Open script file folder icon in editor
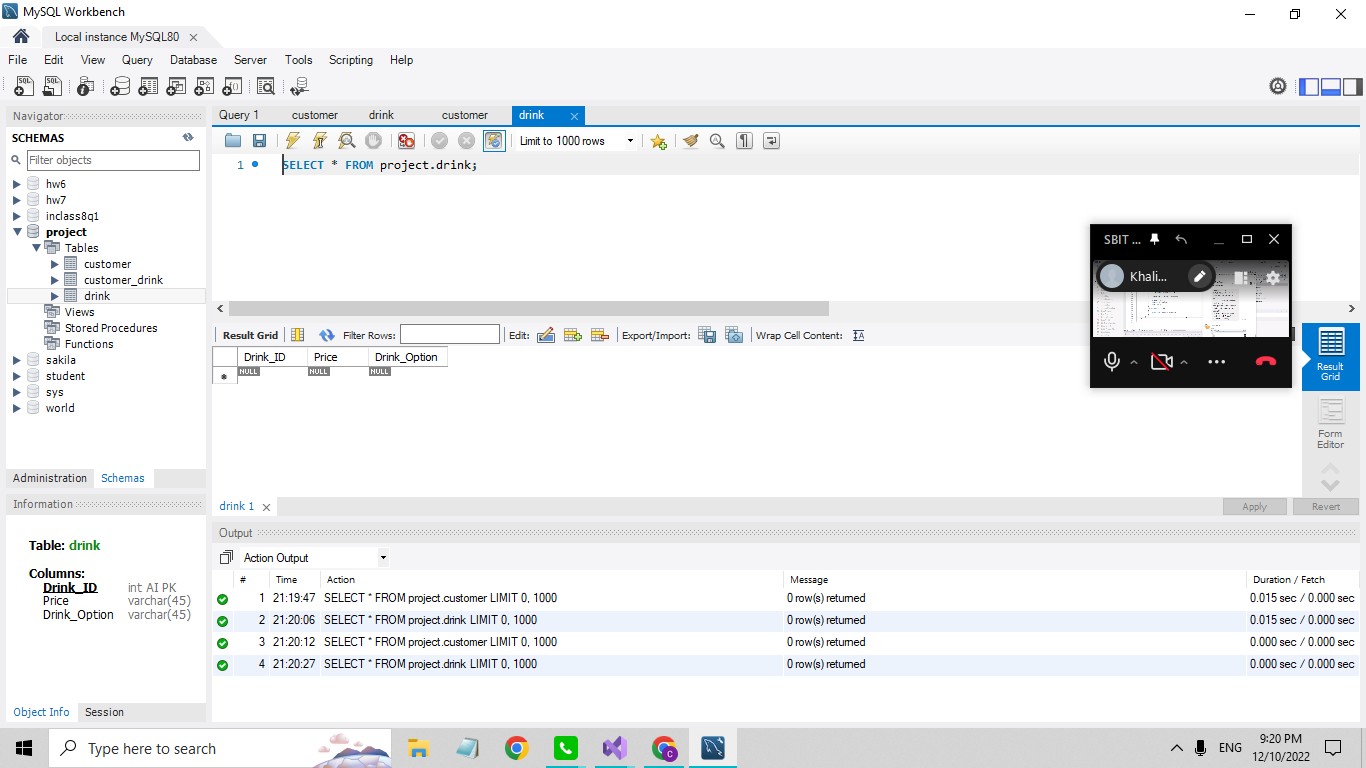Image resolution: width=1366 pixels, height=768 pixels. pyautogui.click(x=233, y=141)
